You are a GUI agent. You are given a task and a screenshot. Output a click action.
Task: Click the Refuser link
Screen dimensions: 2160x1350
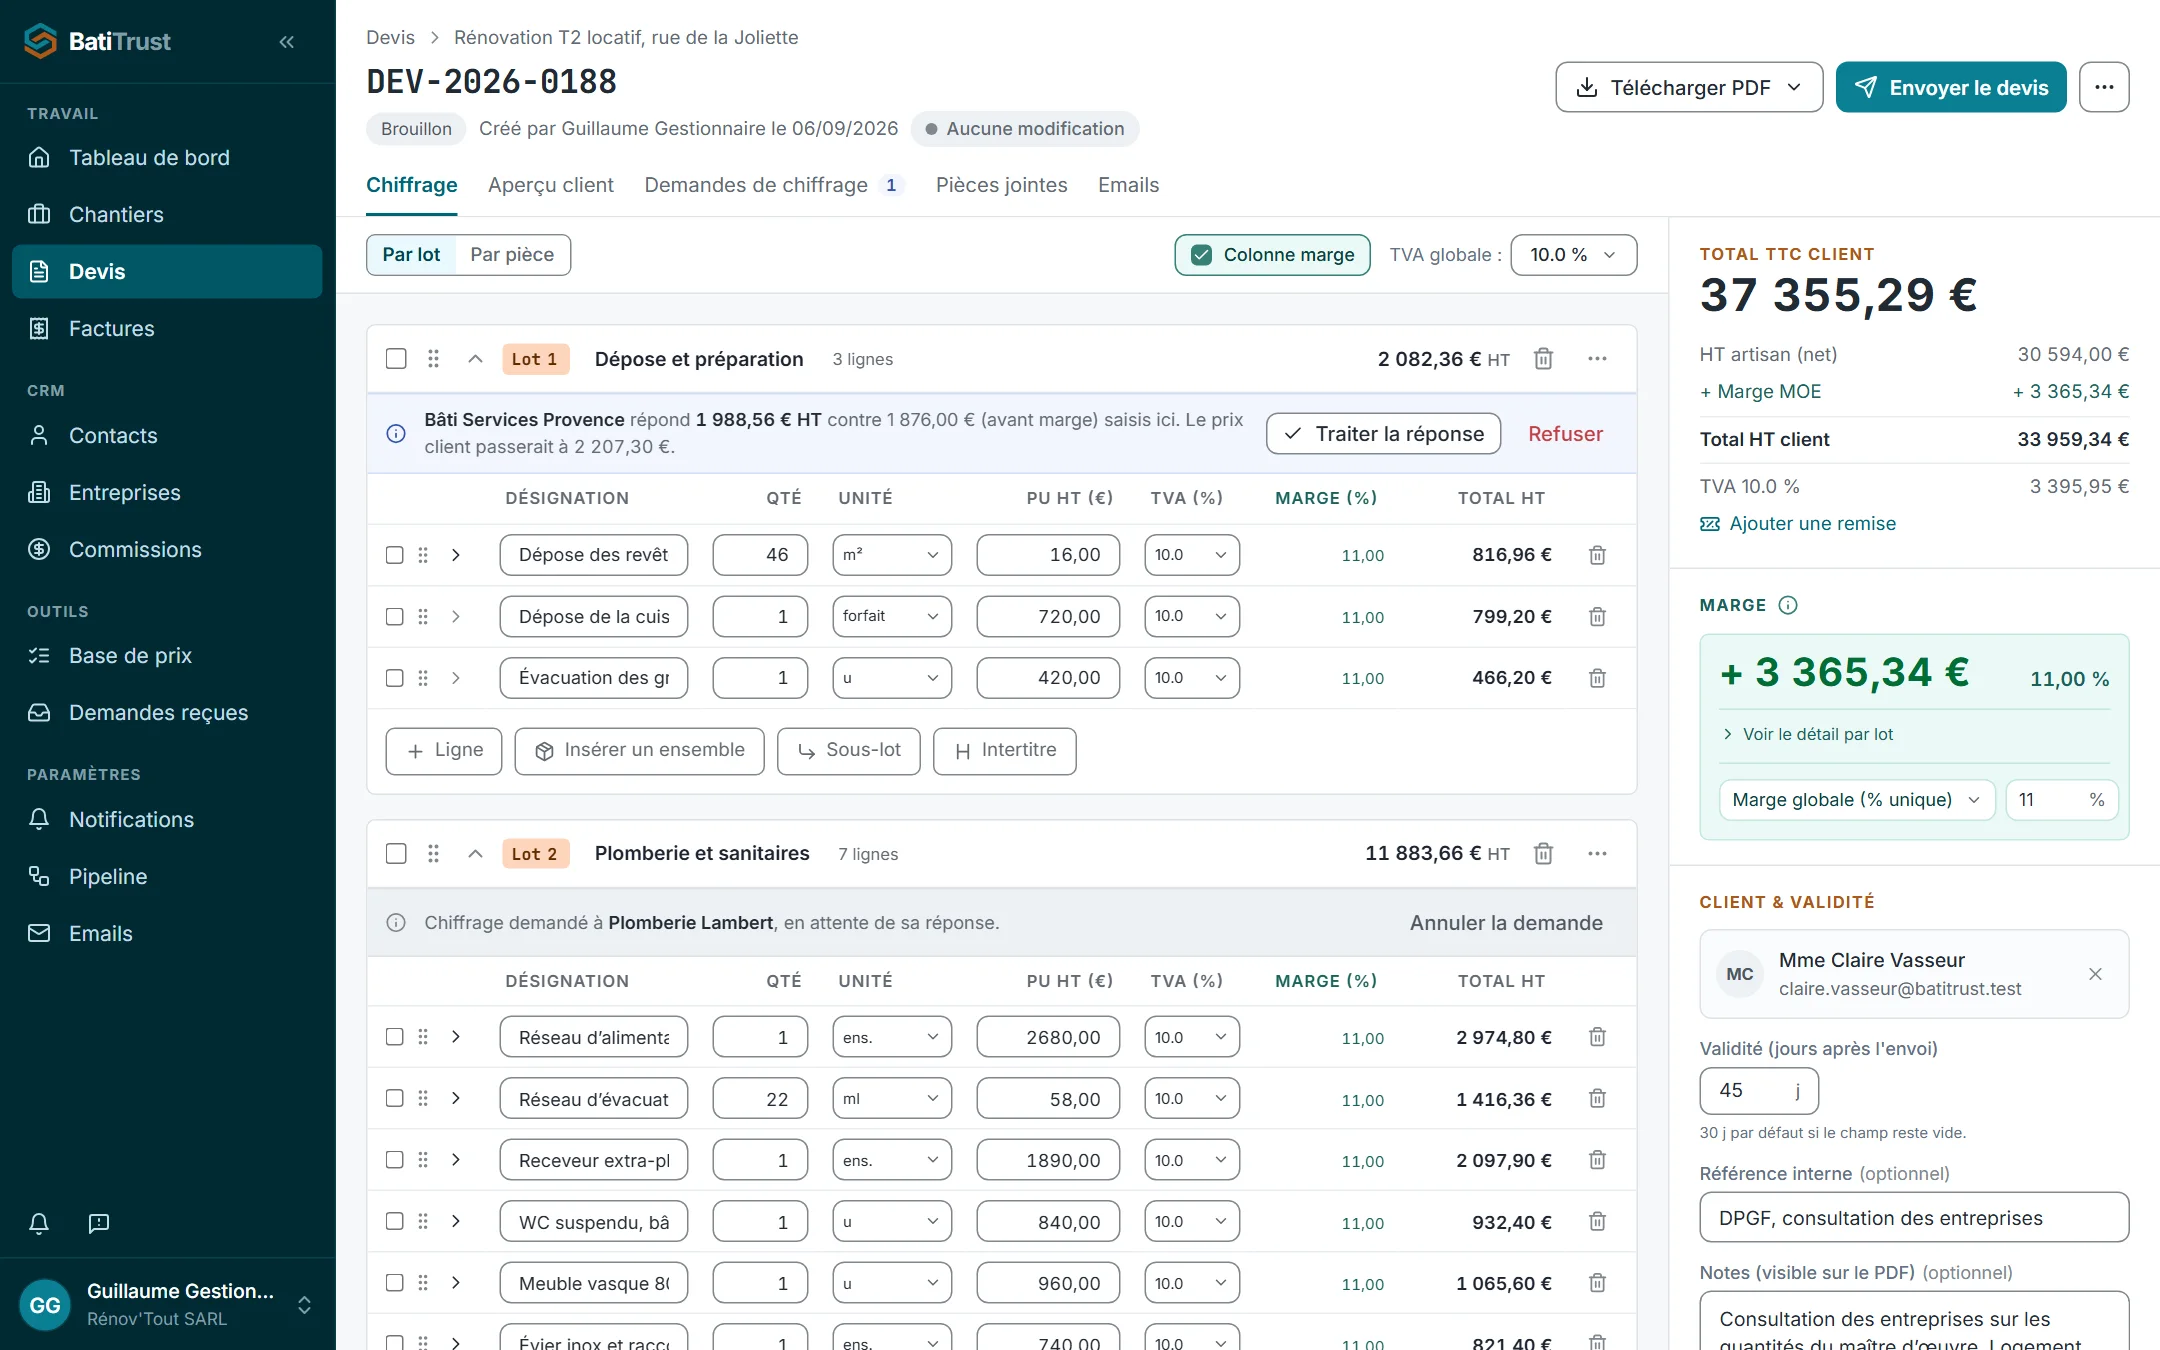click(1565, 434)
